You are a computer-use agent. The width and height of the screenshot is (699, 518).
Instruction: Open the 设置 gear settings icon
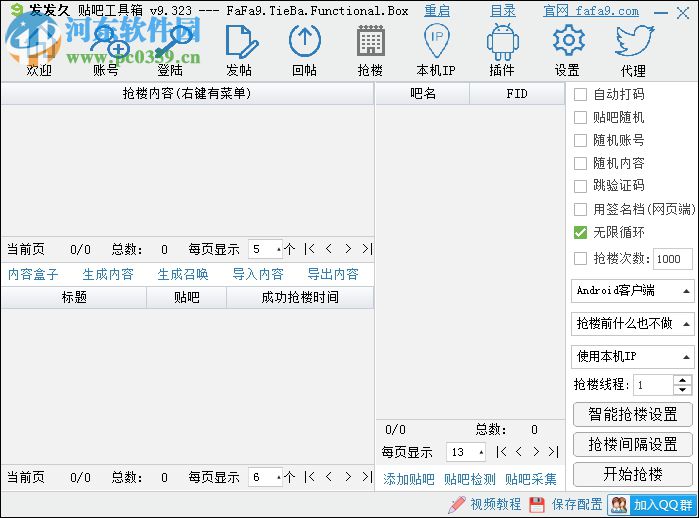click(x=568, y=40)
